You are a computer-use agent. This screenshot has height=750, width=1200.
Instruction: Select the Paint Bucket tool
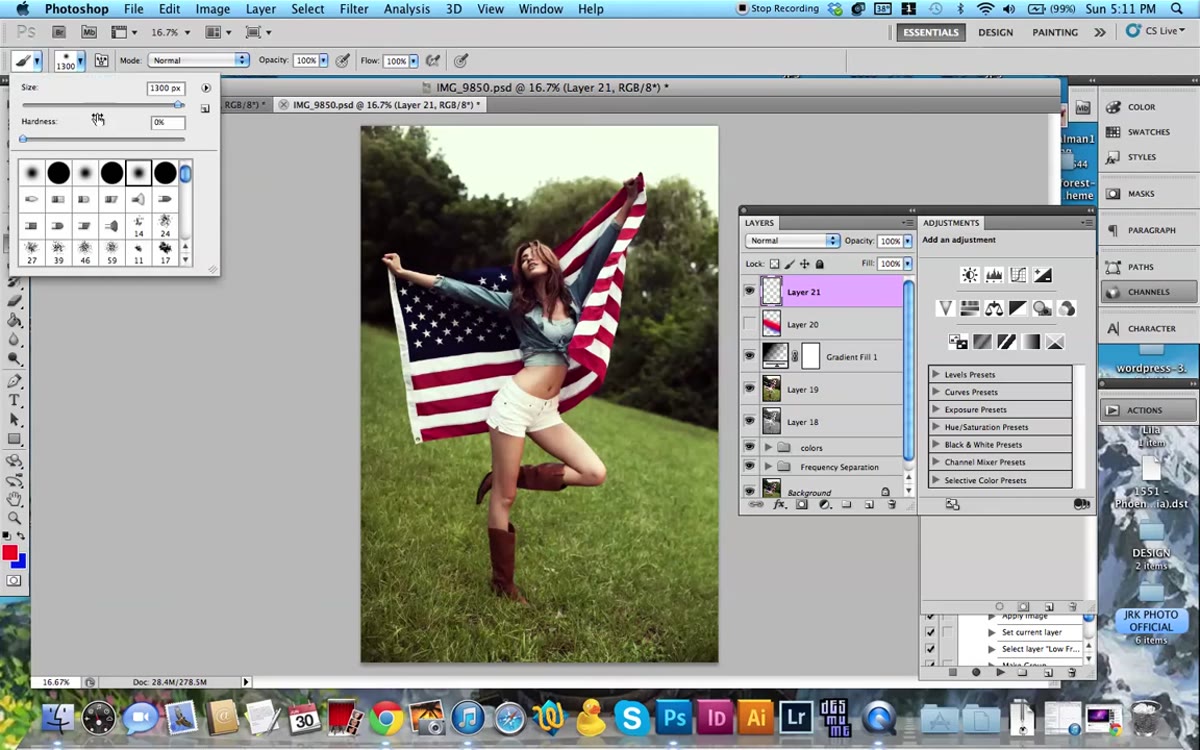click(14, 321)
